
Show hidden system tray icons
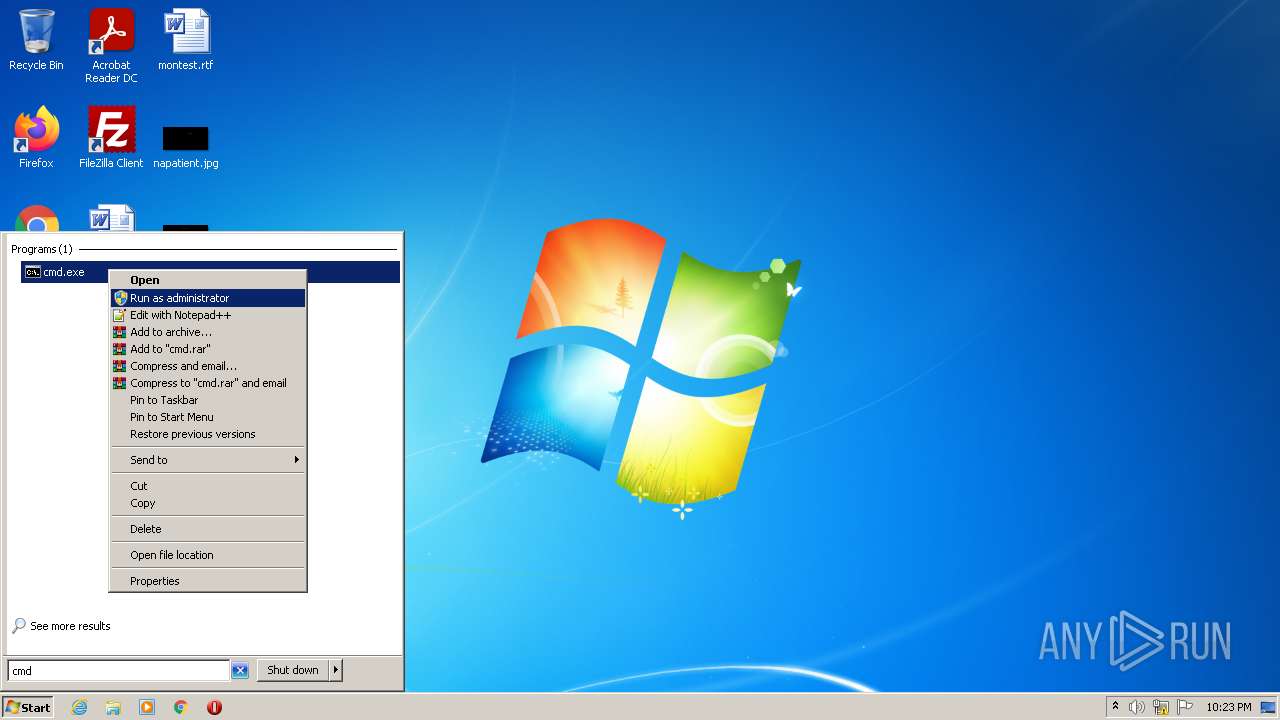coord(1115,707)
